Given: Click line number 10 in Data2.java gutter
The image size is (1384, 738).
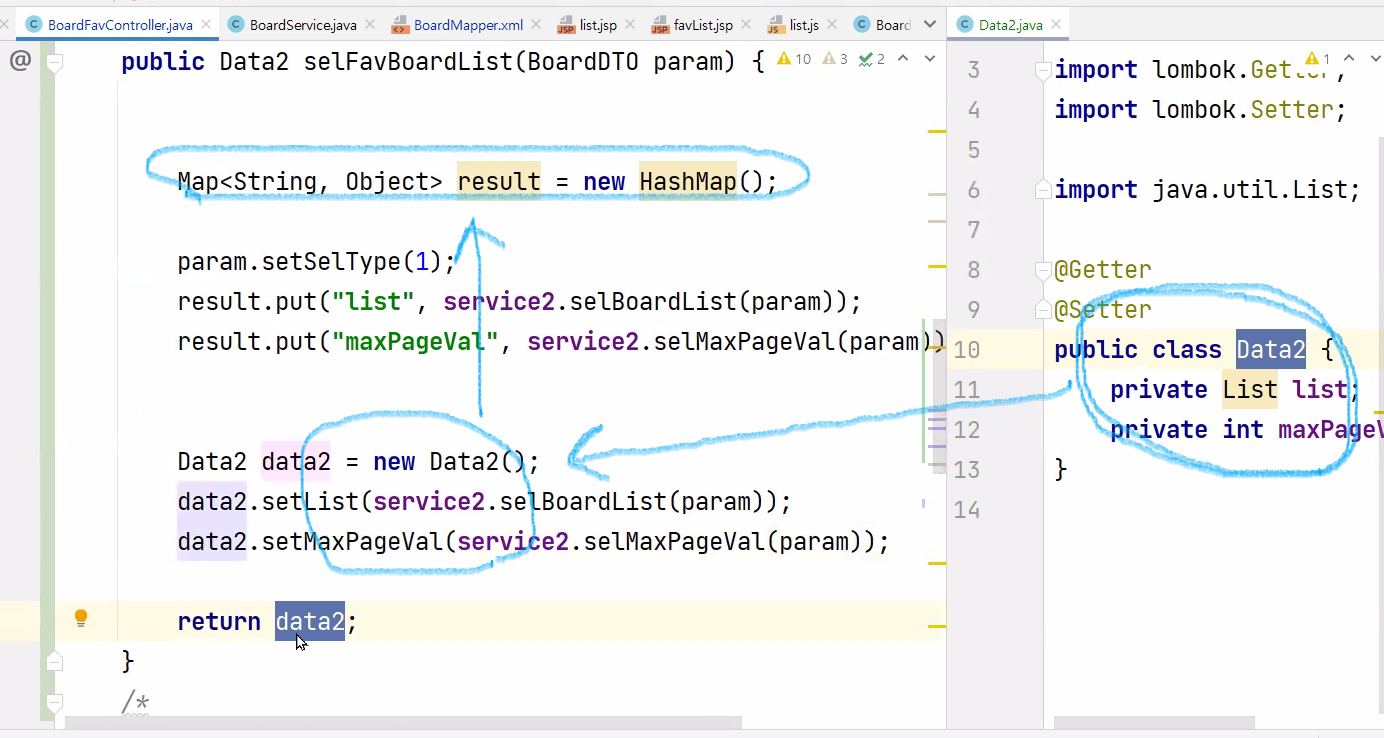Looking at the screenshot, I should 967,350.
